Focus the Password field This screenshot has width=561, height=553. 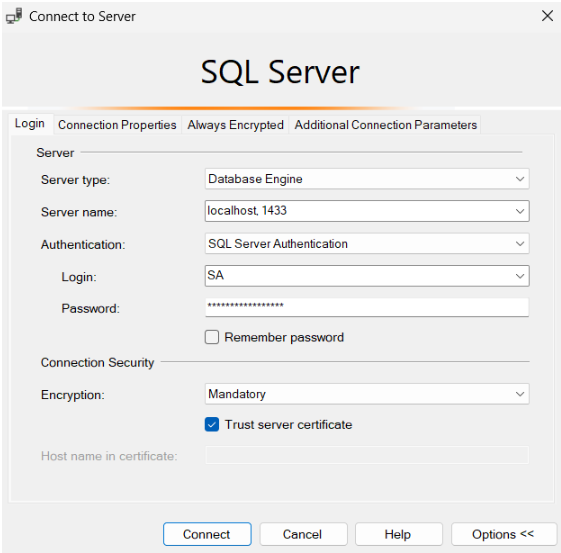pos(367,307)
